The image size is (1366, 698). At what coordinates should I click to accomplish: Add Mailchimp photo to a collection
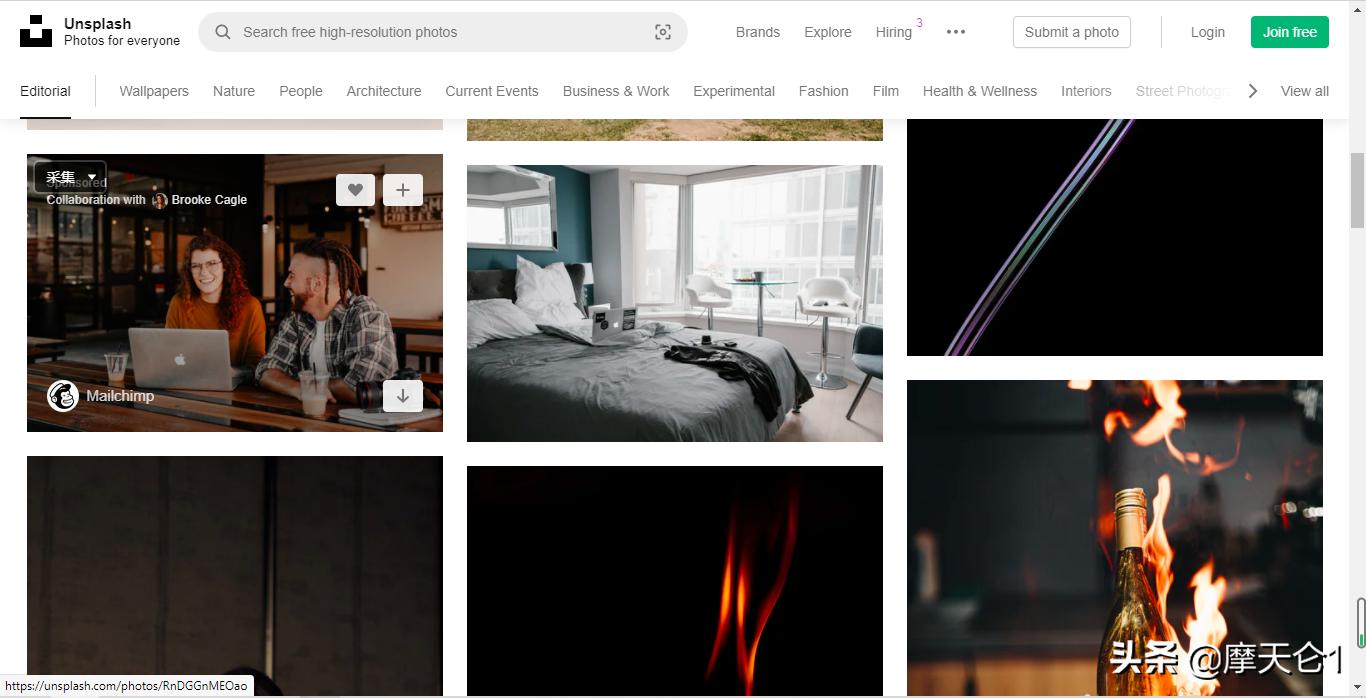point(403,190)
